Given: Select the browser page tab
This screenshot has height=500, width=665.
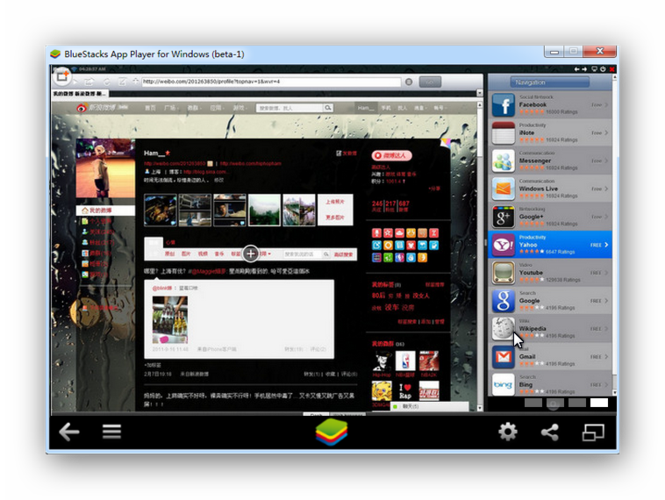Looking at the screenshot, I should pyautogui.click(x=80, y=93).
